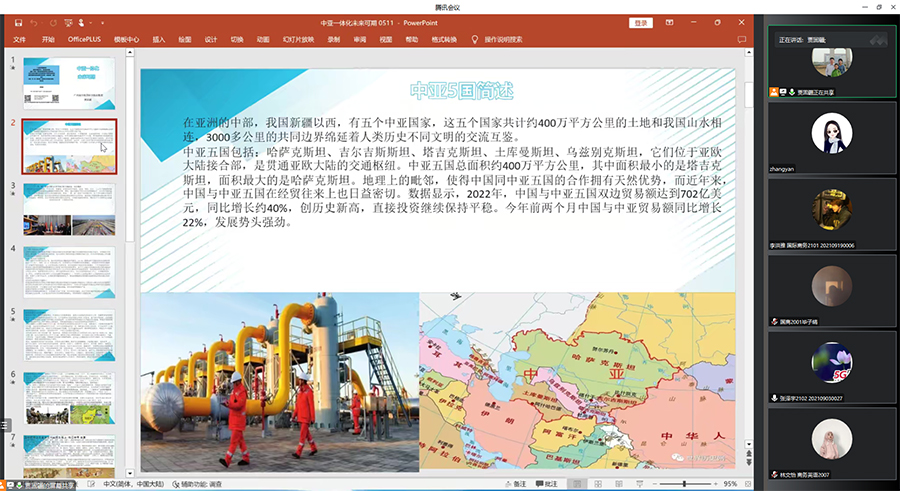Image resolution: width=900 pixels, height=491 pixels.
Task: Click the Undo arrow icon
Action: click(x=35, y=22)
